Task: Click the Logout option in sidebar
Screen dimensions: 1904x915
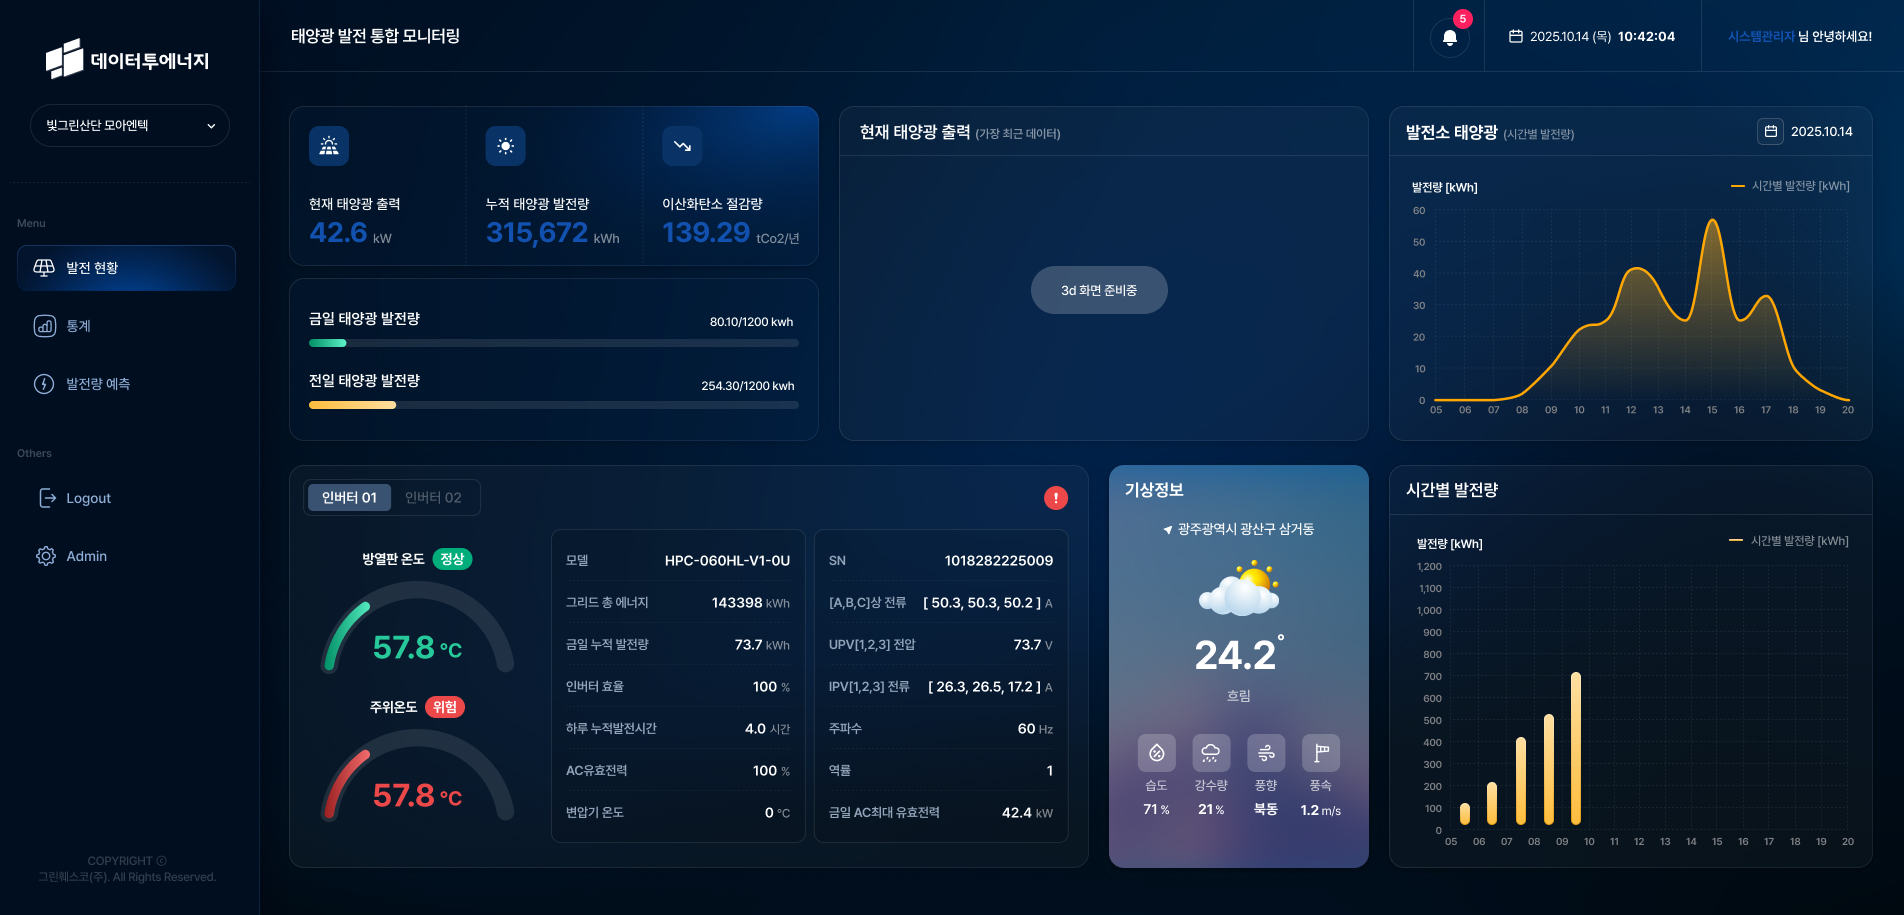Action: (x=87, y=497)
